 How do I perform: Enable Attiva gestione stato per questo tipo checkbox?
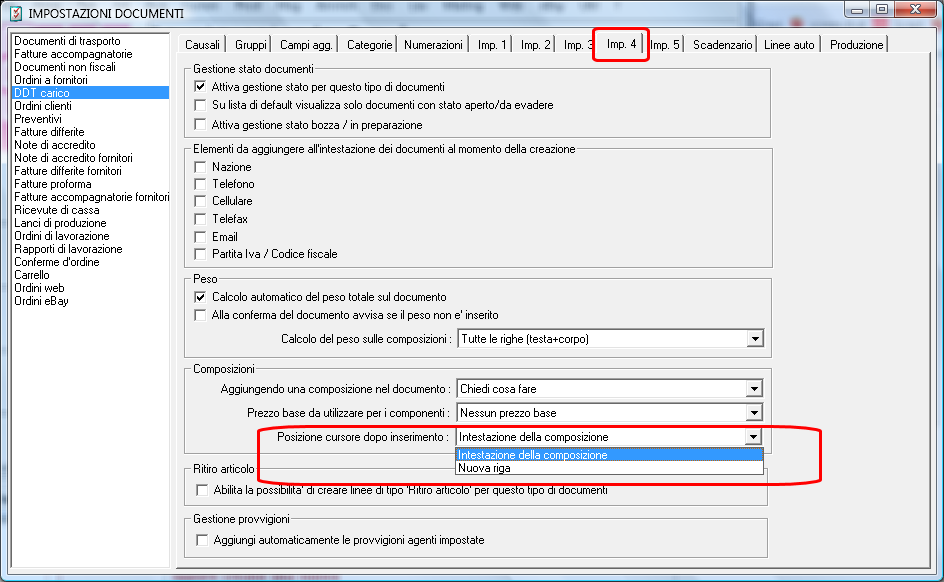pyautogui.click(x=200, y=87)
